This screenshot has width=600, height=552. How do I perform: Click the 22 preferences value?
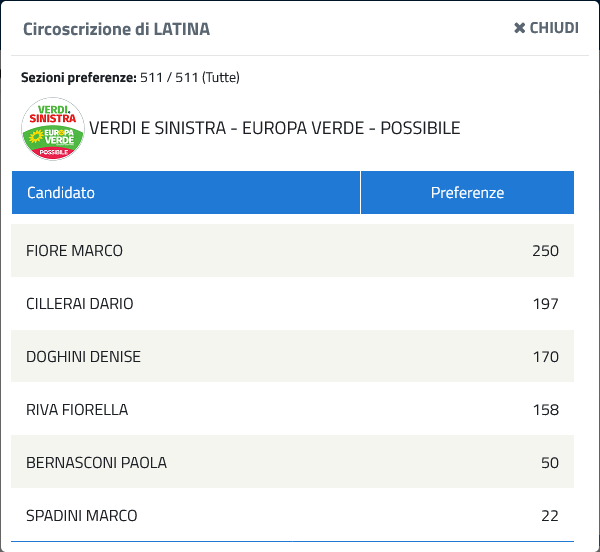[550, 516]
